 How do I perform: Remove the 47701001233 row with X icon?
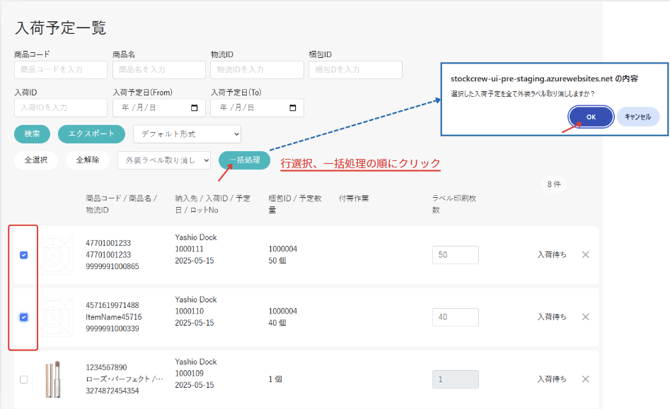tap(586, 255)
